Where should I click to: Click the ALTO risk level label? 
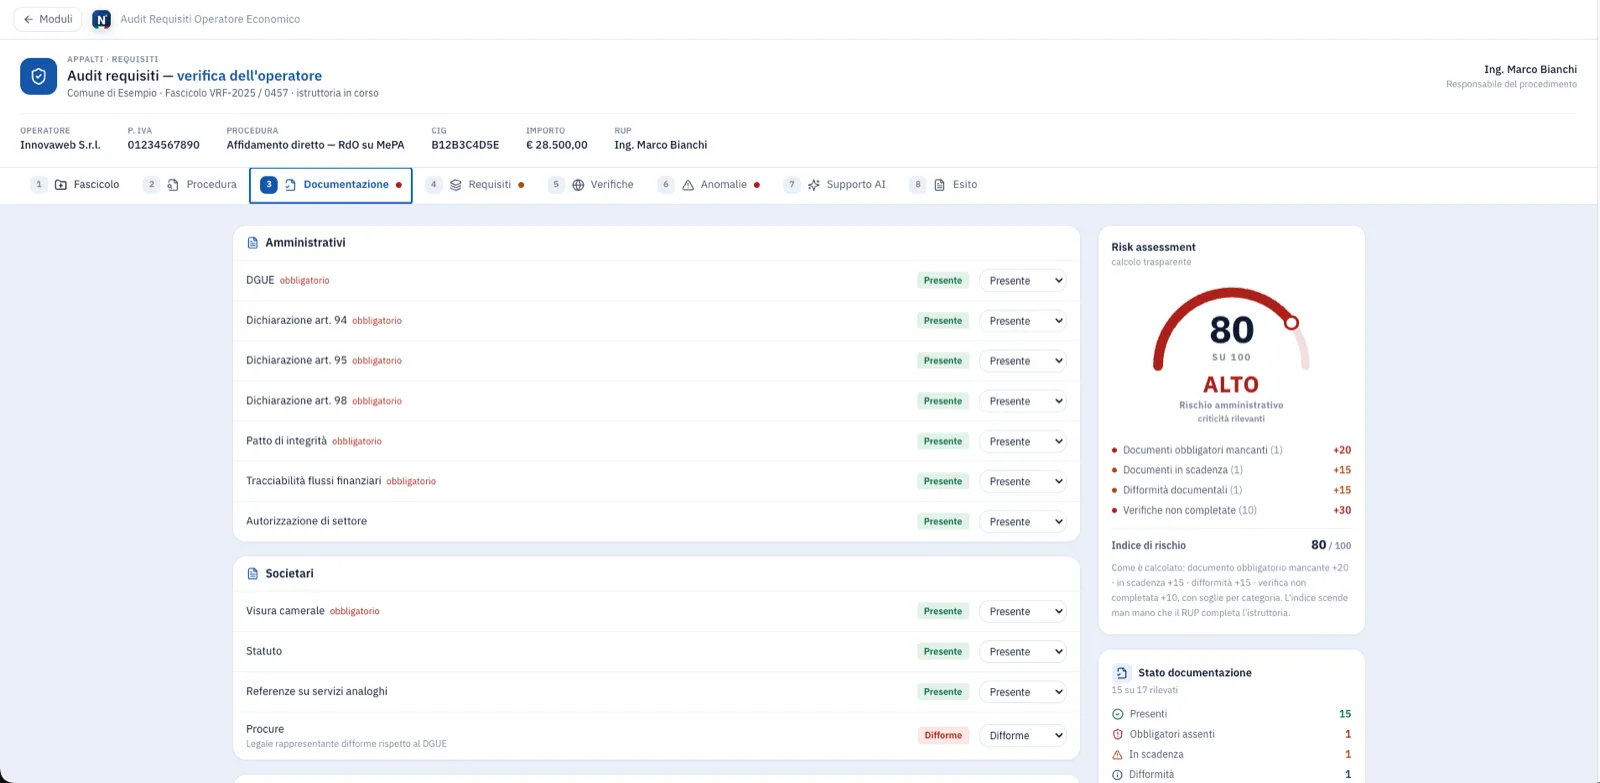coord(1231,385)
